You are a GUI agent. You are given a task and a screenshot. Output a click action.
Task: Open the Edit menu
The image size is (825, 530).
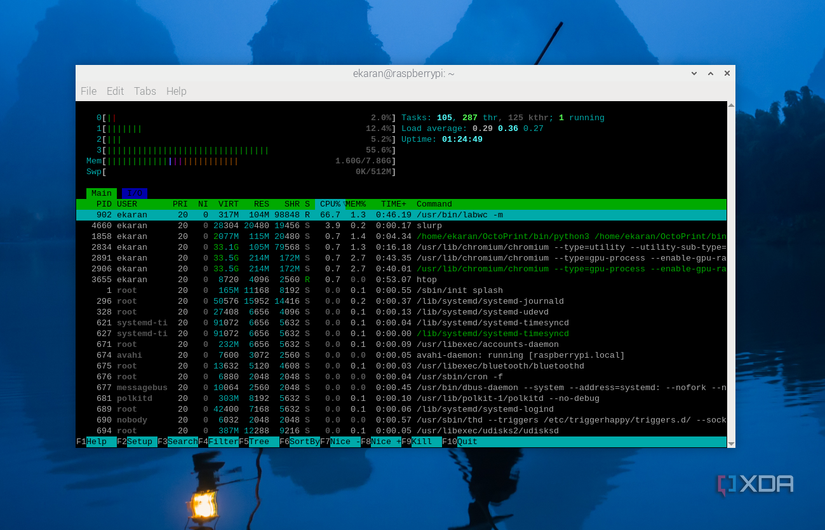coord(115,91)
